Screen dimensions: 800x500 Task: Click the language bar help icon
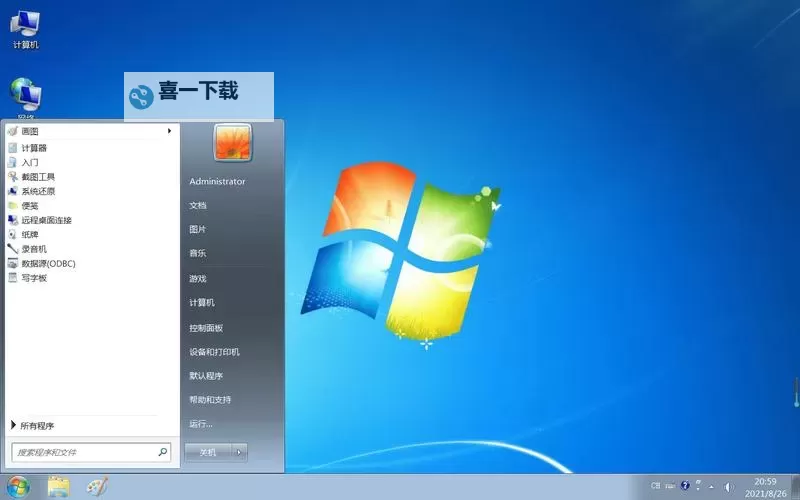[685, 485]
